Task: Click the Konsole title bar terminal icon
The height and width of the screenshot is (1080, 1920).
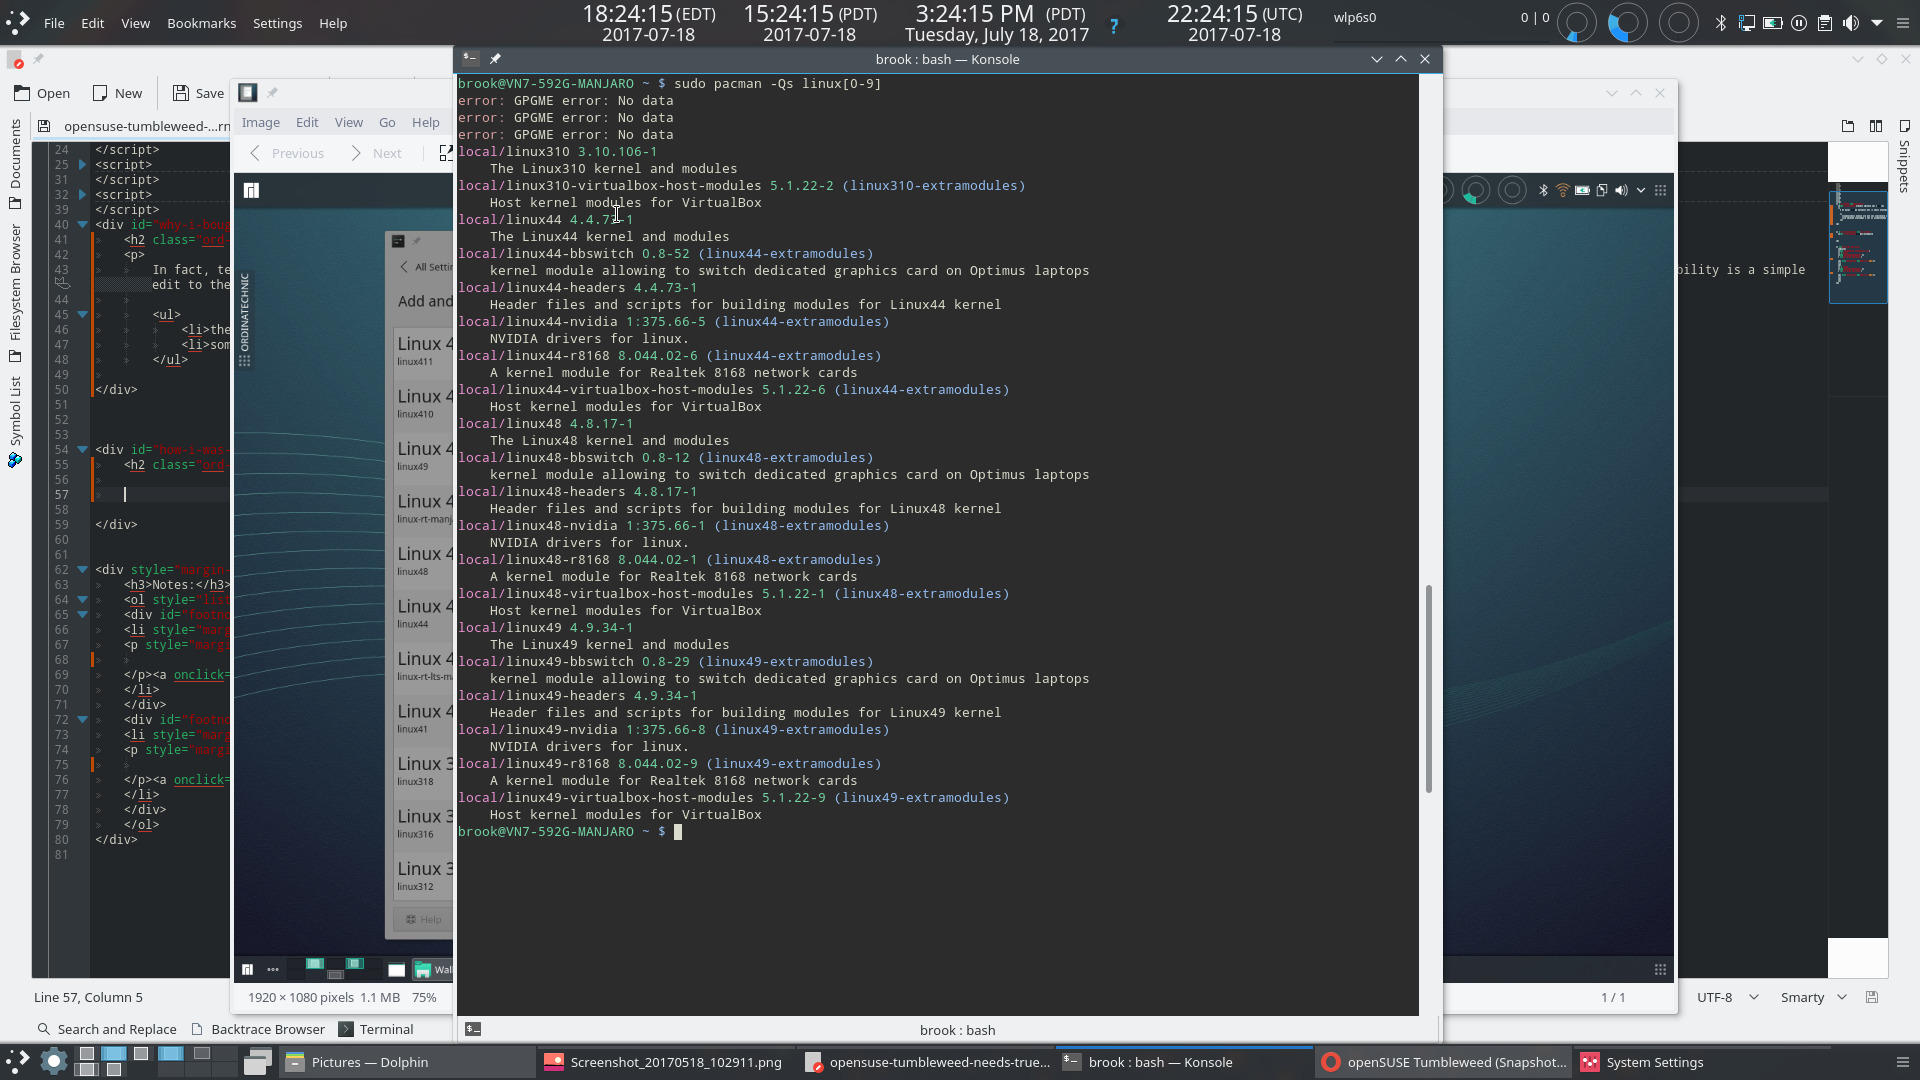Action: tap(470, 59)
